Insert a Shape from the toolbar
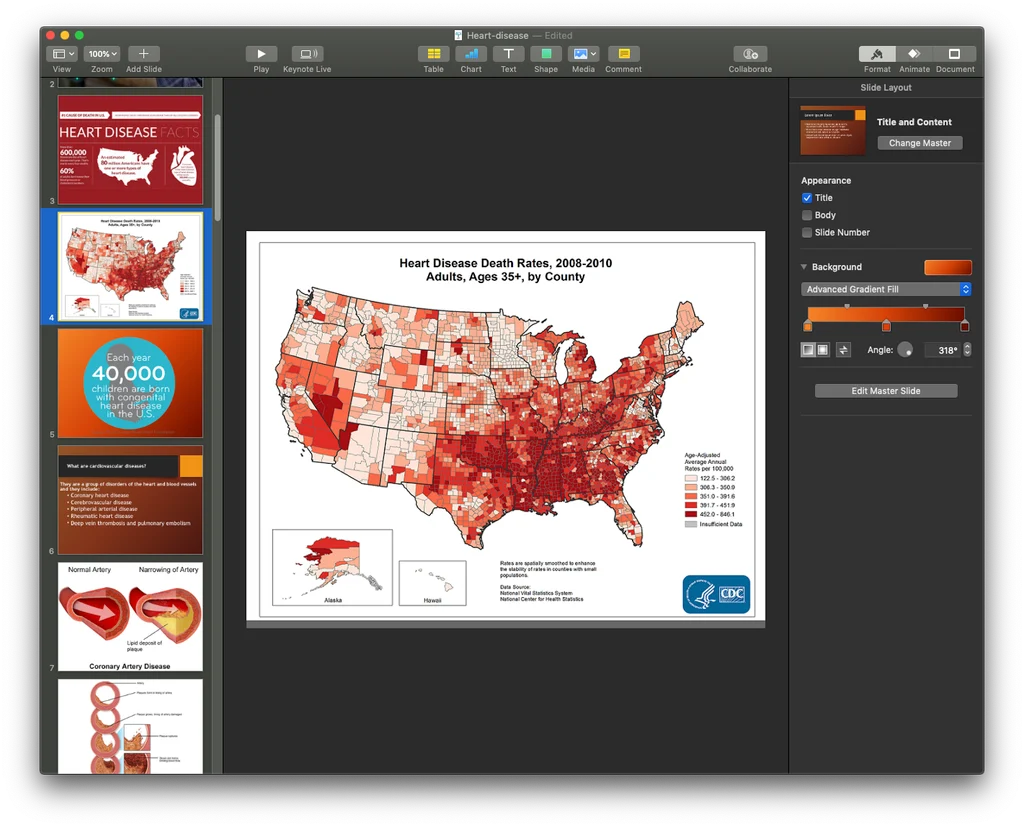Viewport: 1024px width, 827px height. (546, 54)
